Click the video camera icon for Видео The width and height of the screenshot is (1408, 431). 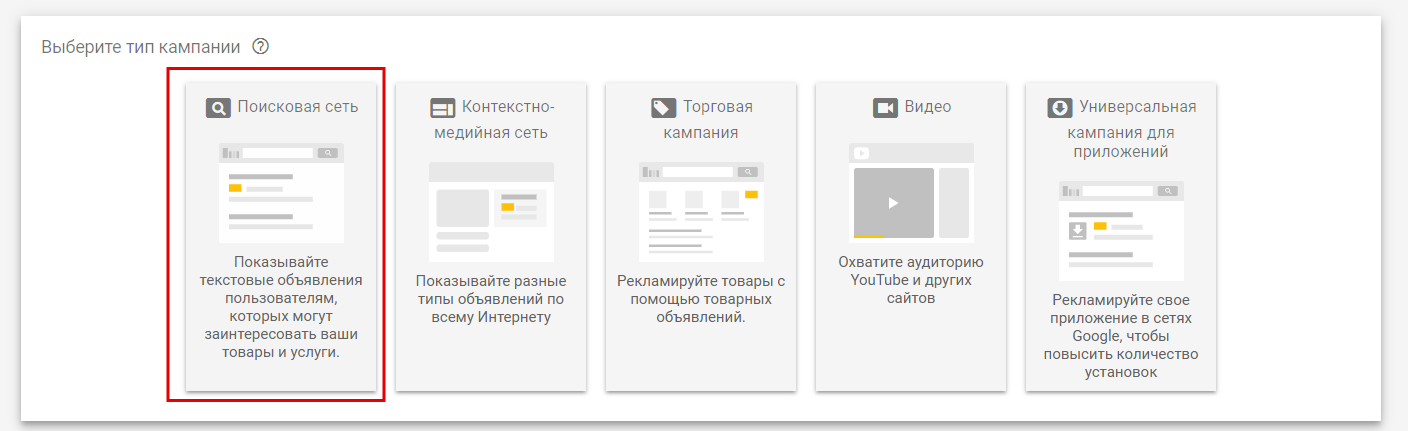tap(885, 108)
